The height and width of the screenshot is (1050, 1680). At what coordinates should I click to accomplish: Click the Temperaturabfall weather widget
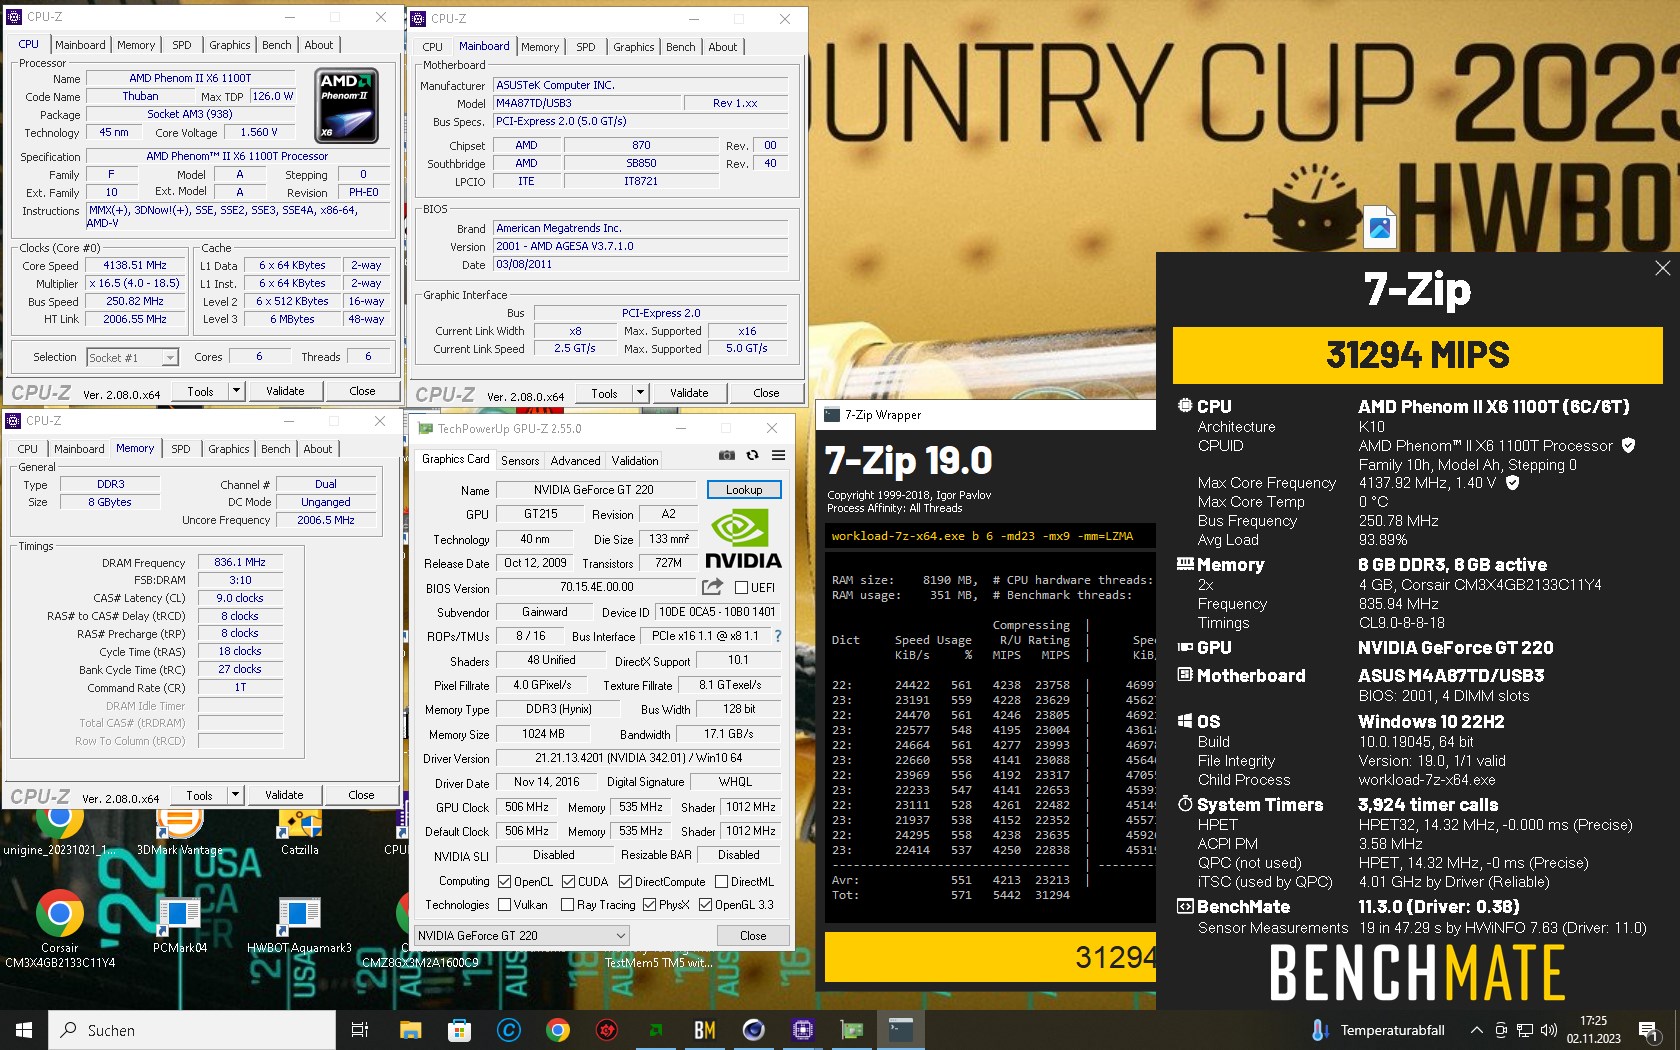coord(1378,1030)
